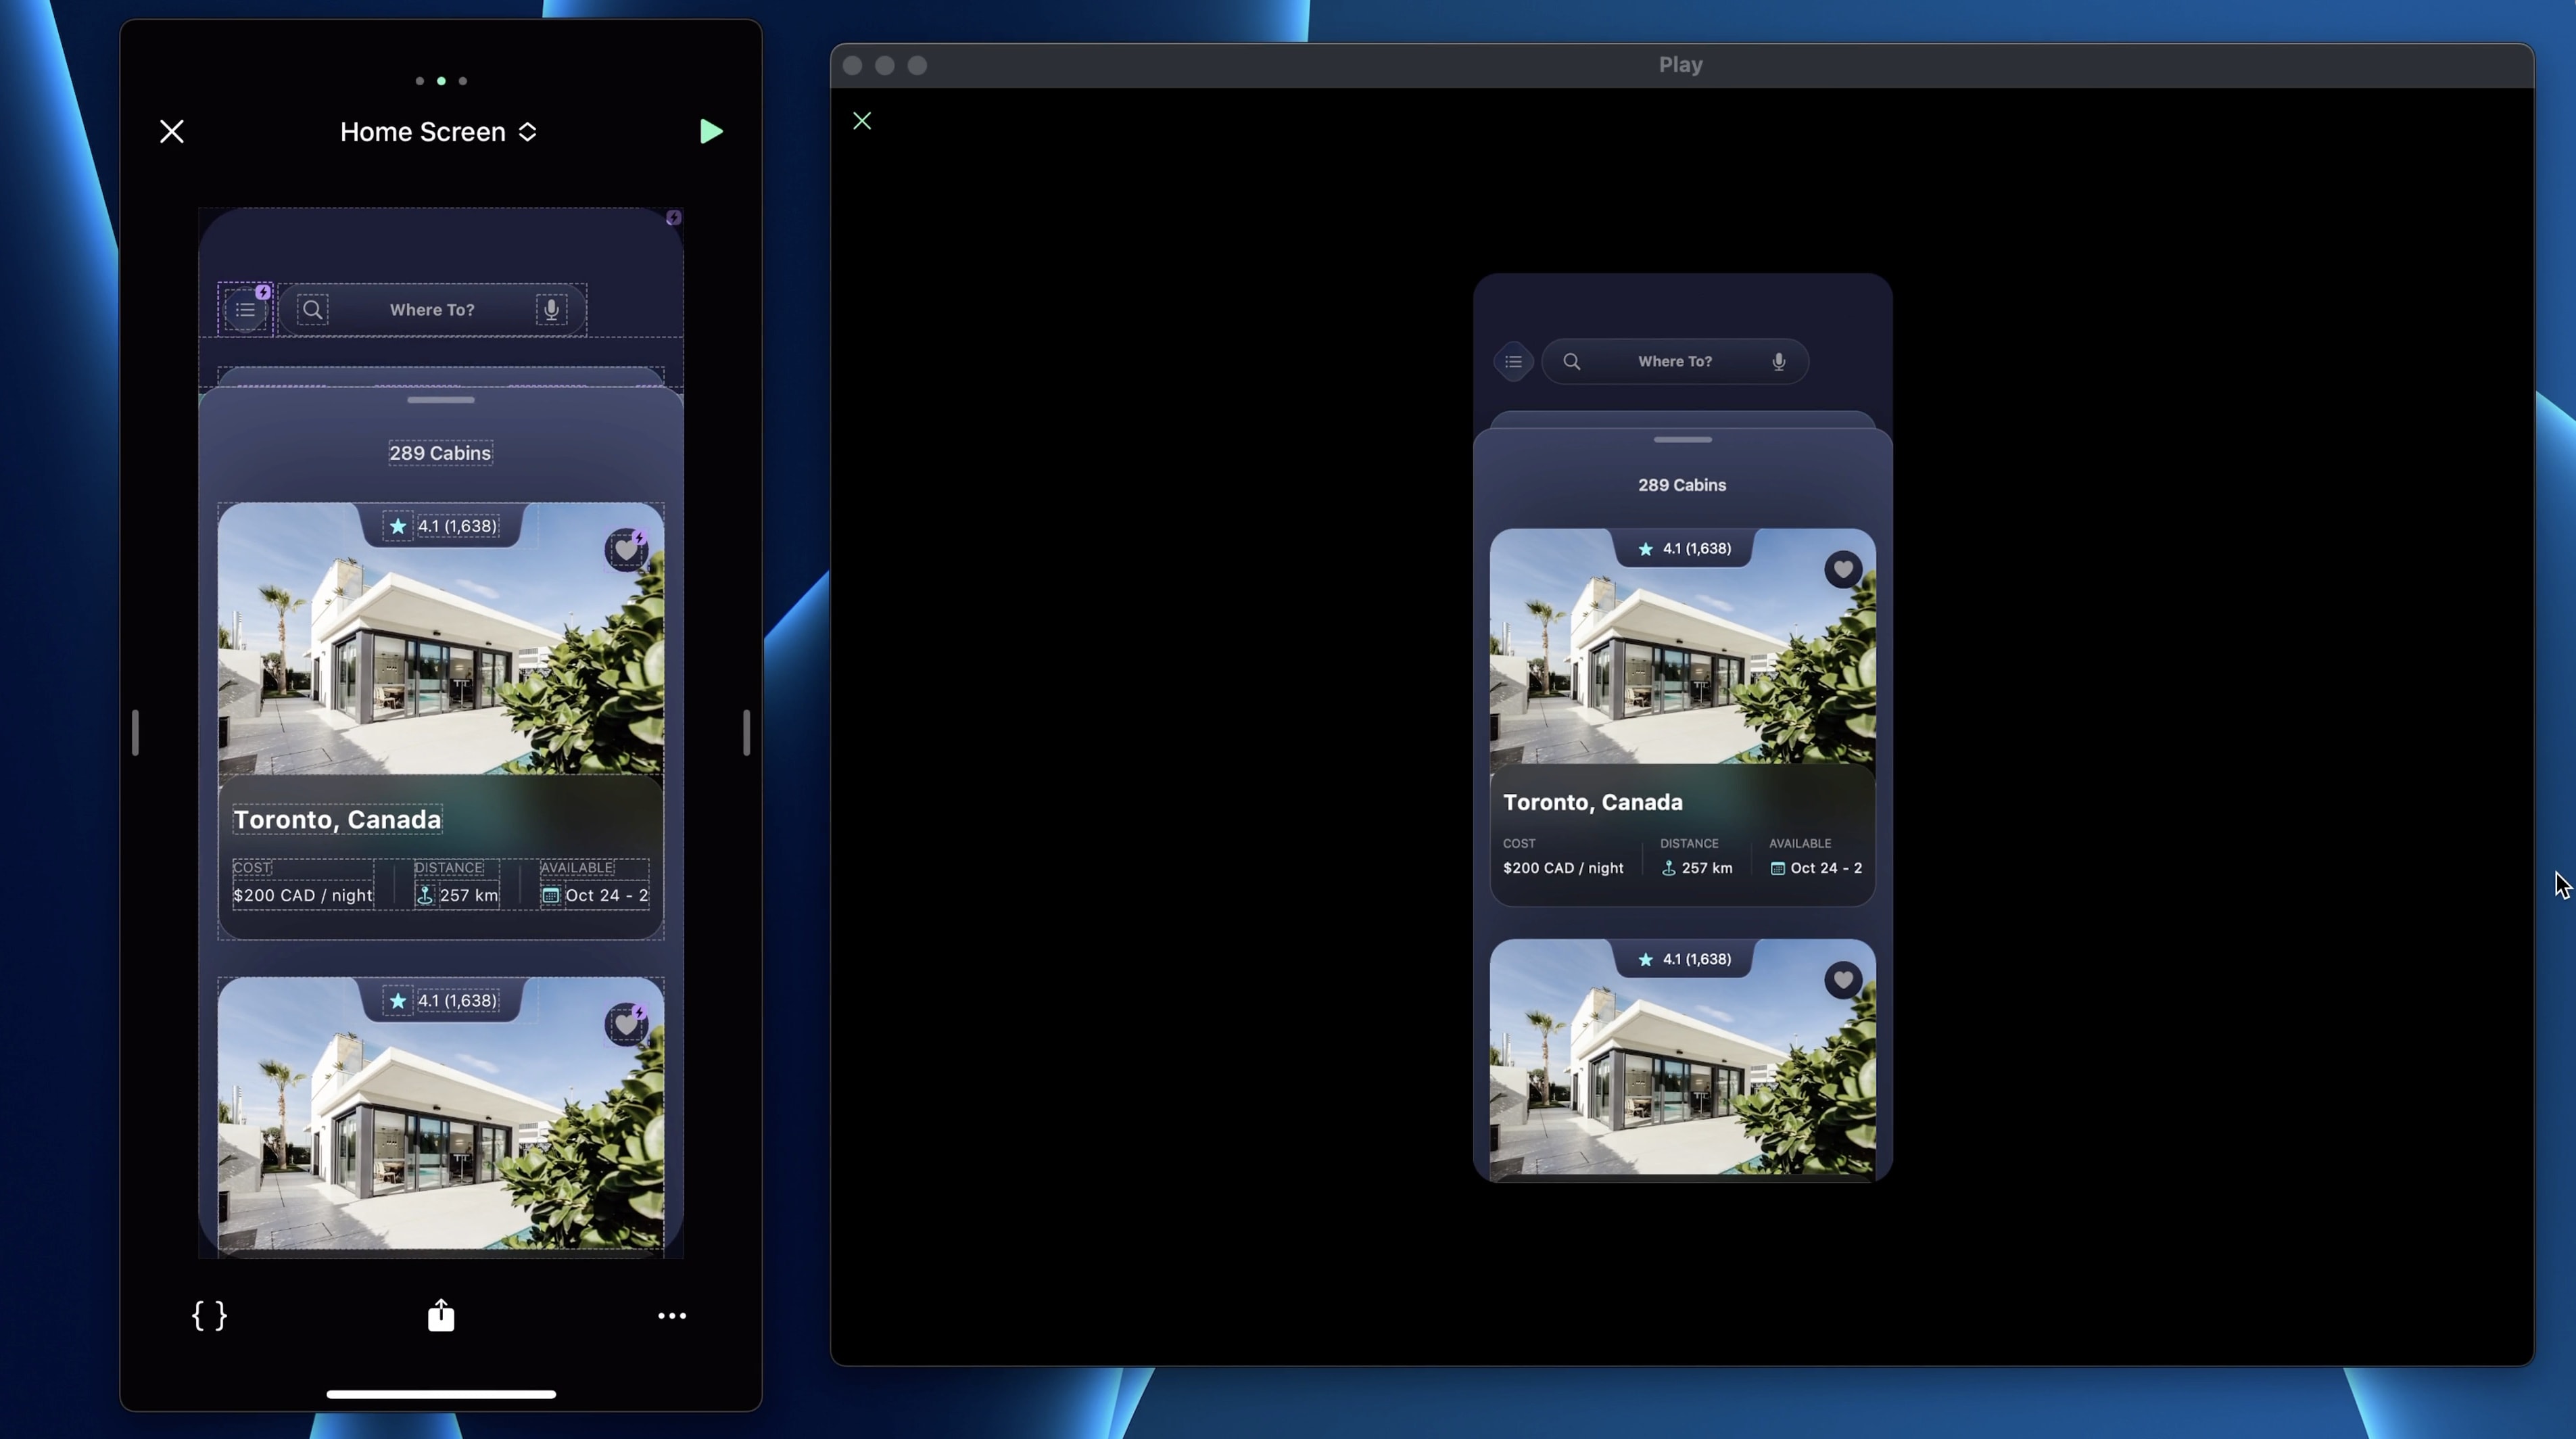Open the Home Screen page selector
Image resolution: width=2576 pixels, height=1439 pixels.
pyautogui.click(x=438, y=132)
